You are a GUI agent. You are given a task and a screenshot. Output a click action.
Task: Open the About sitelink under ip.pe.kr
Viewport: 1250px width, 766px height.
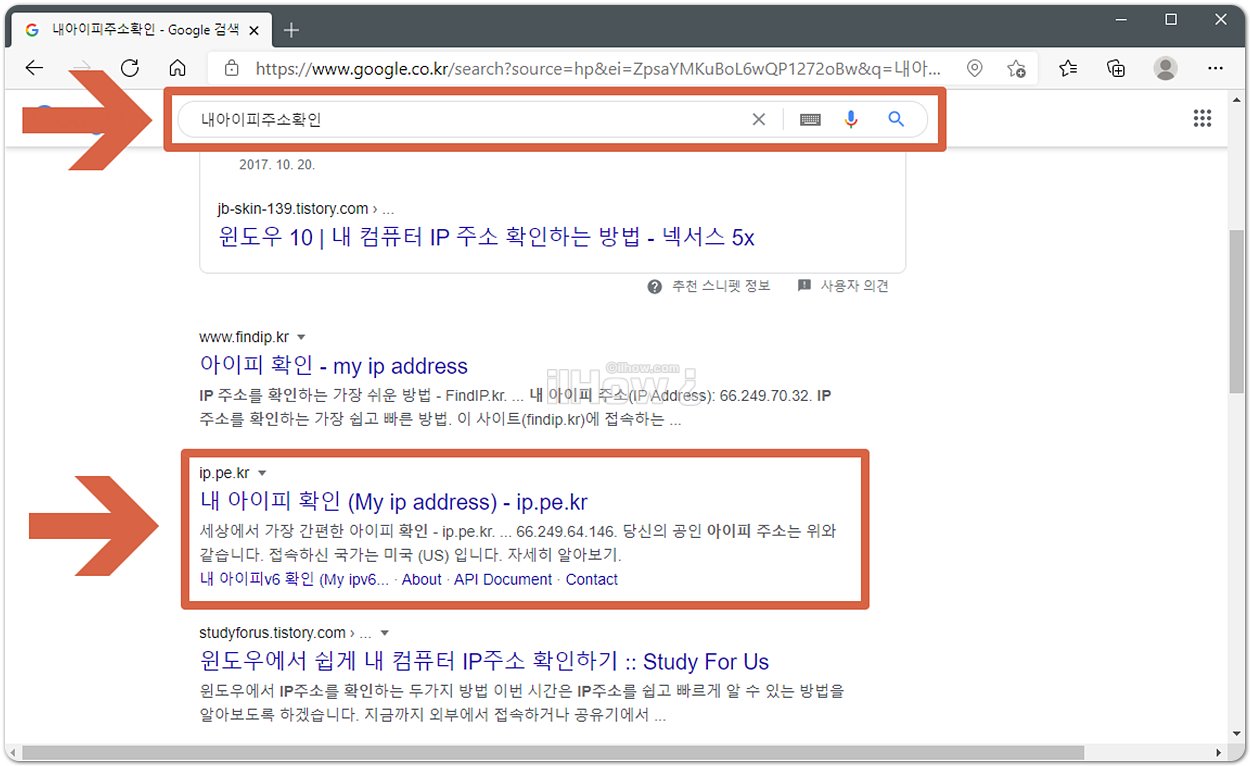(421, 579)
